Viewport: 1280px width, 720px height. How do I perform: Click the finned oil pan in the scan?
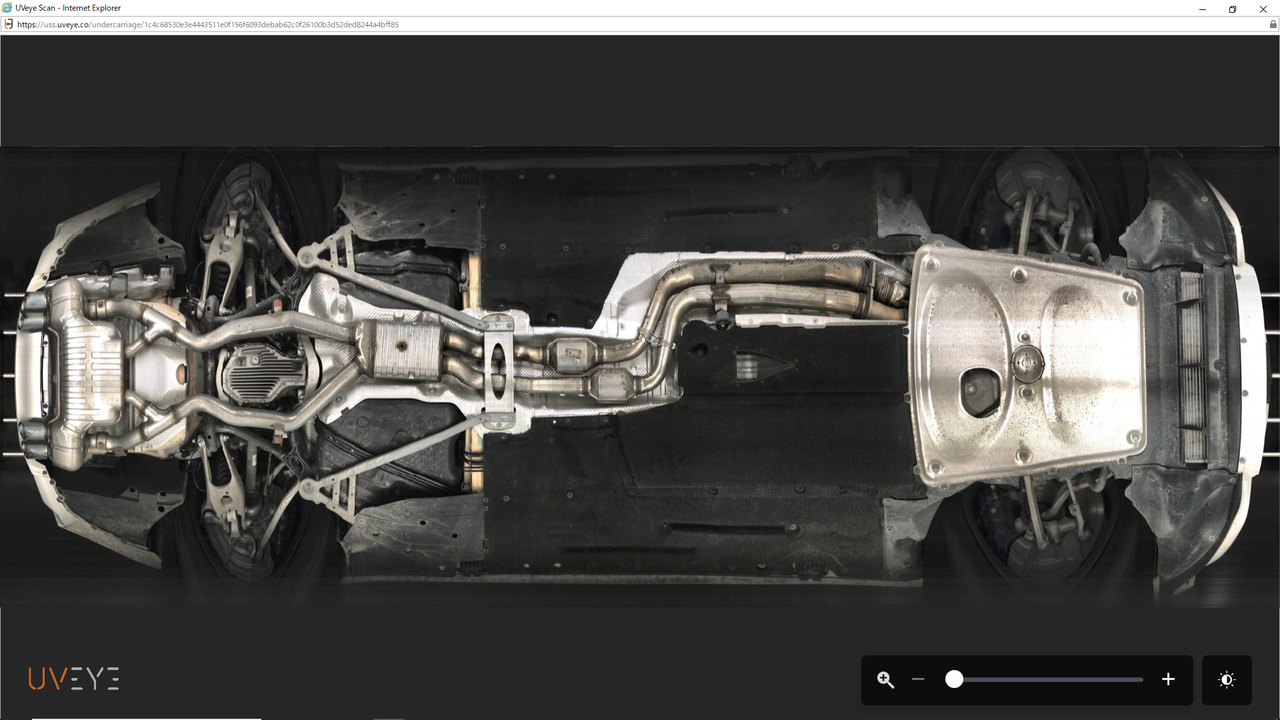[260, 374]
